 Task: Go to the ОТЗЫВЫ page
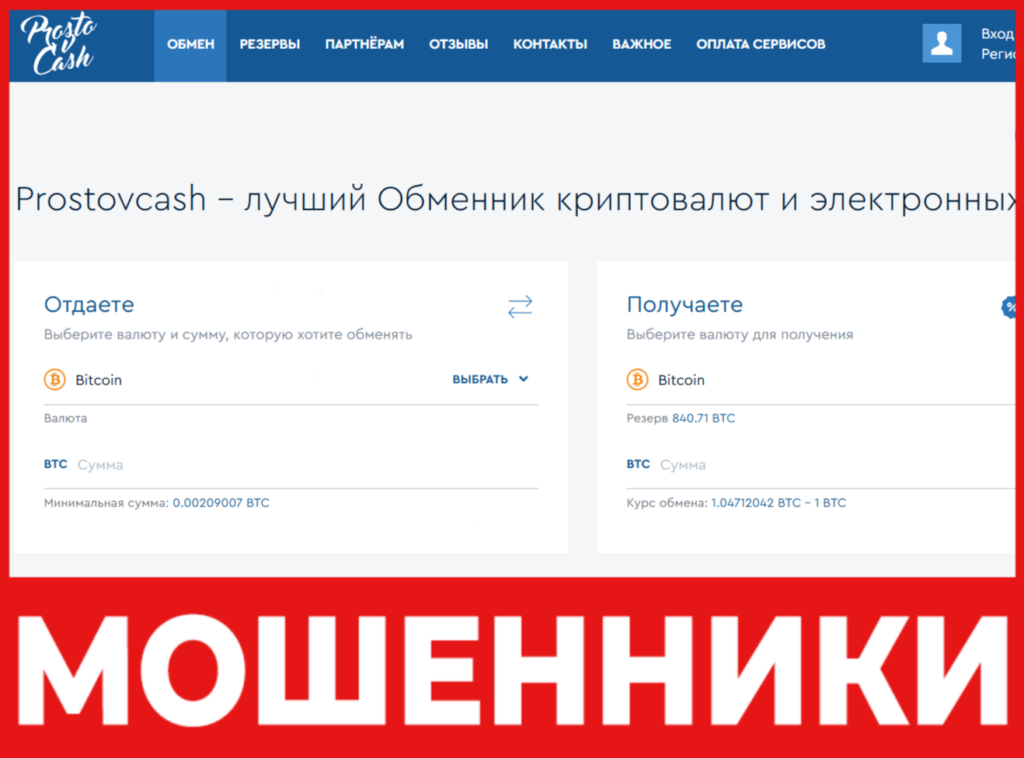click(x=458, y=44)
